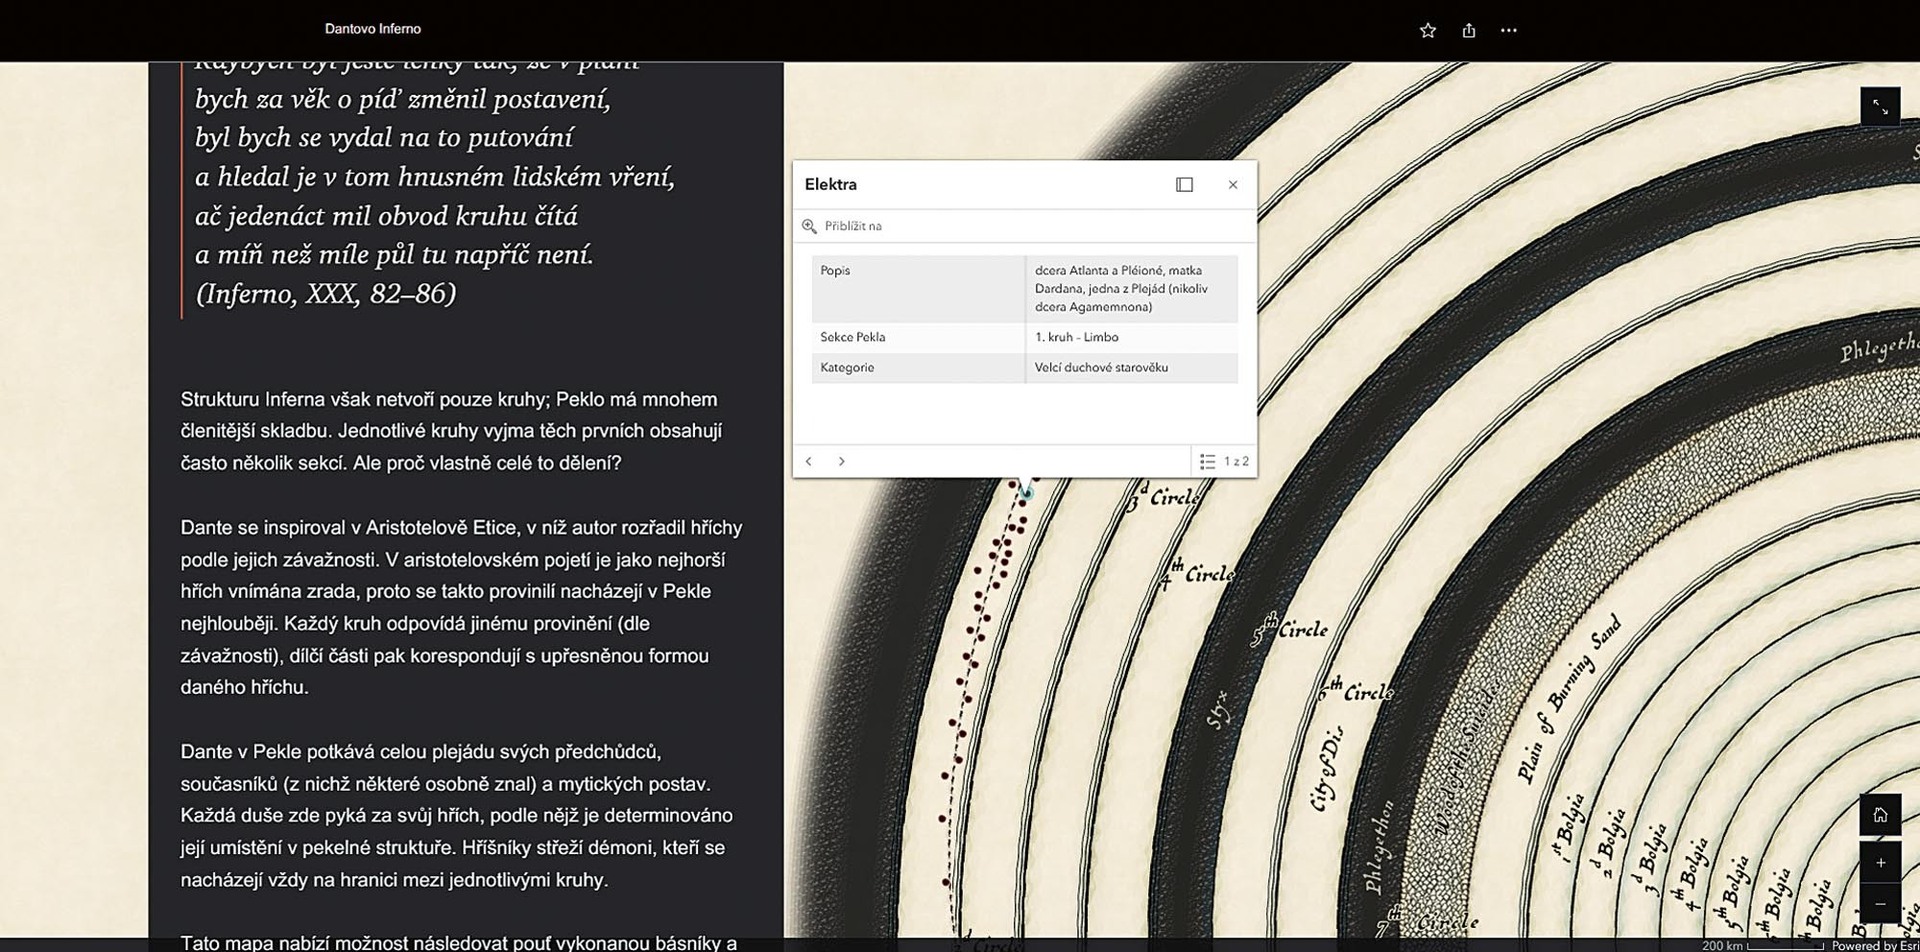Click the Přiblížit na zoom-to action
Viewport: 1920px width, 952px height.
852,226
